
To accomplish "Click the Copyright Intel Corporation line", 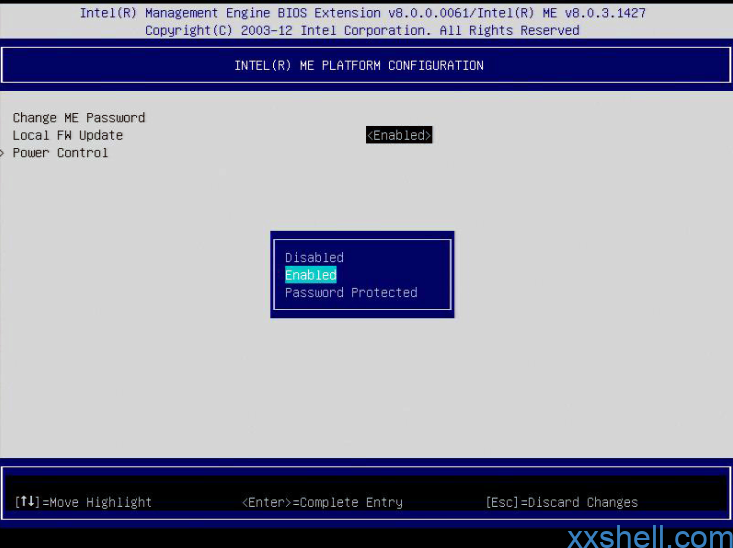I will [362, 30].
